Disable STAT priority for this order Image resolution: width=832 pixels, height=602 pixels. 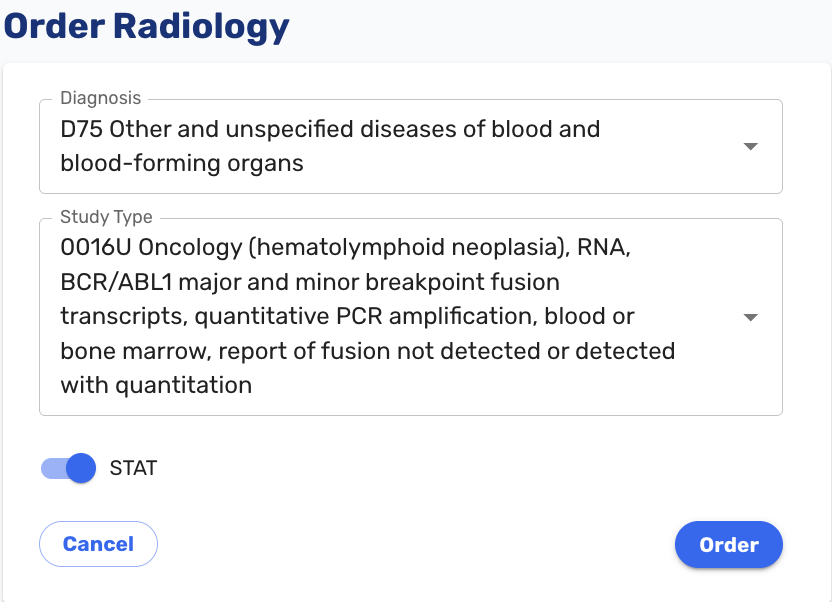pos(66,468)
